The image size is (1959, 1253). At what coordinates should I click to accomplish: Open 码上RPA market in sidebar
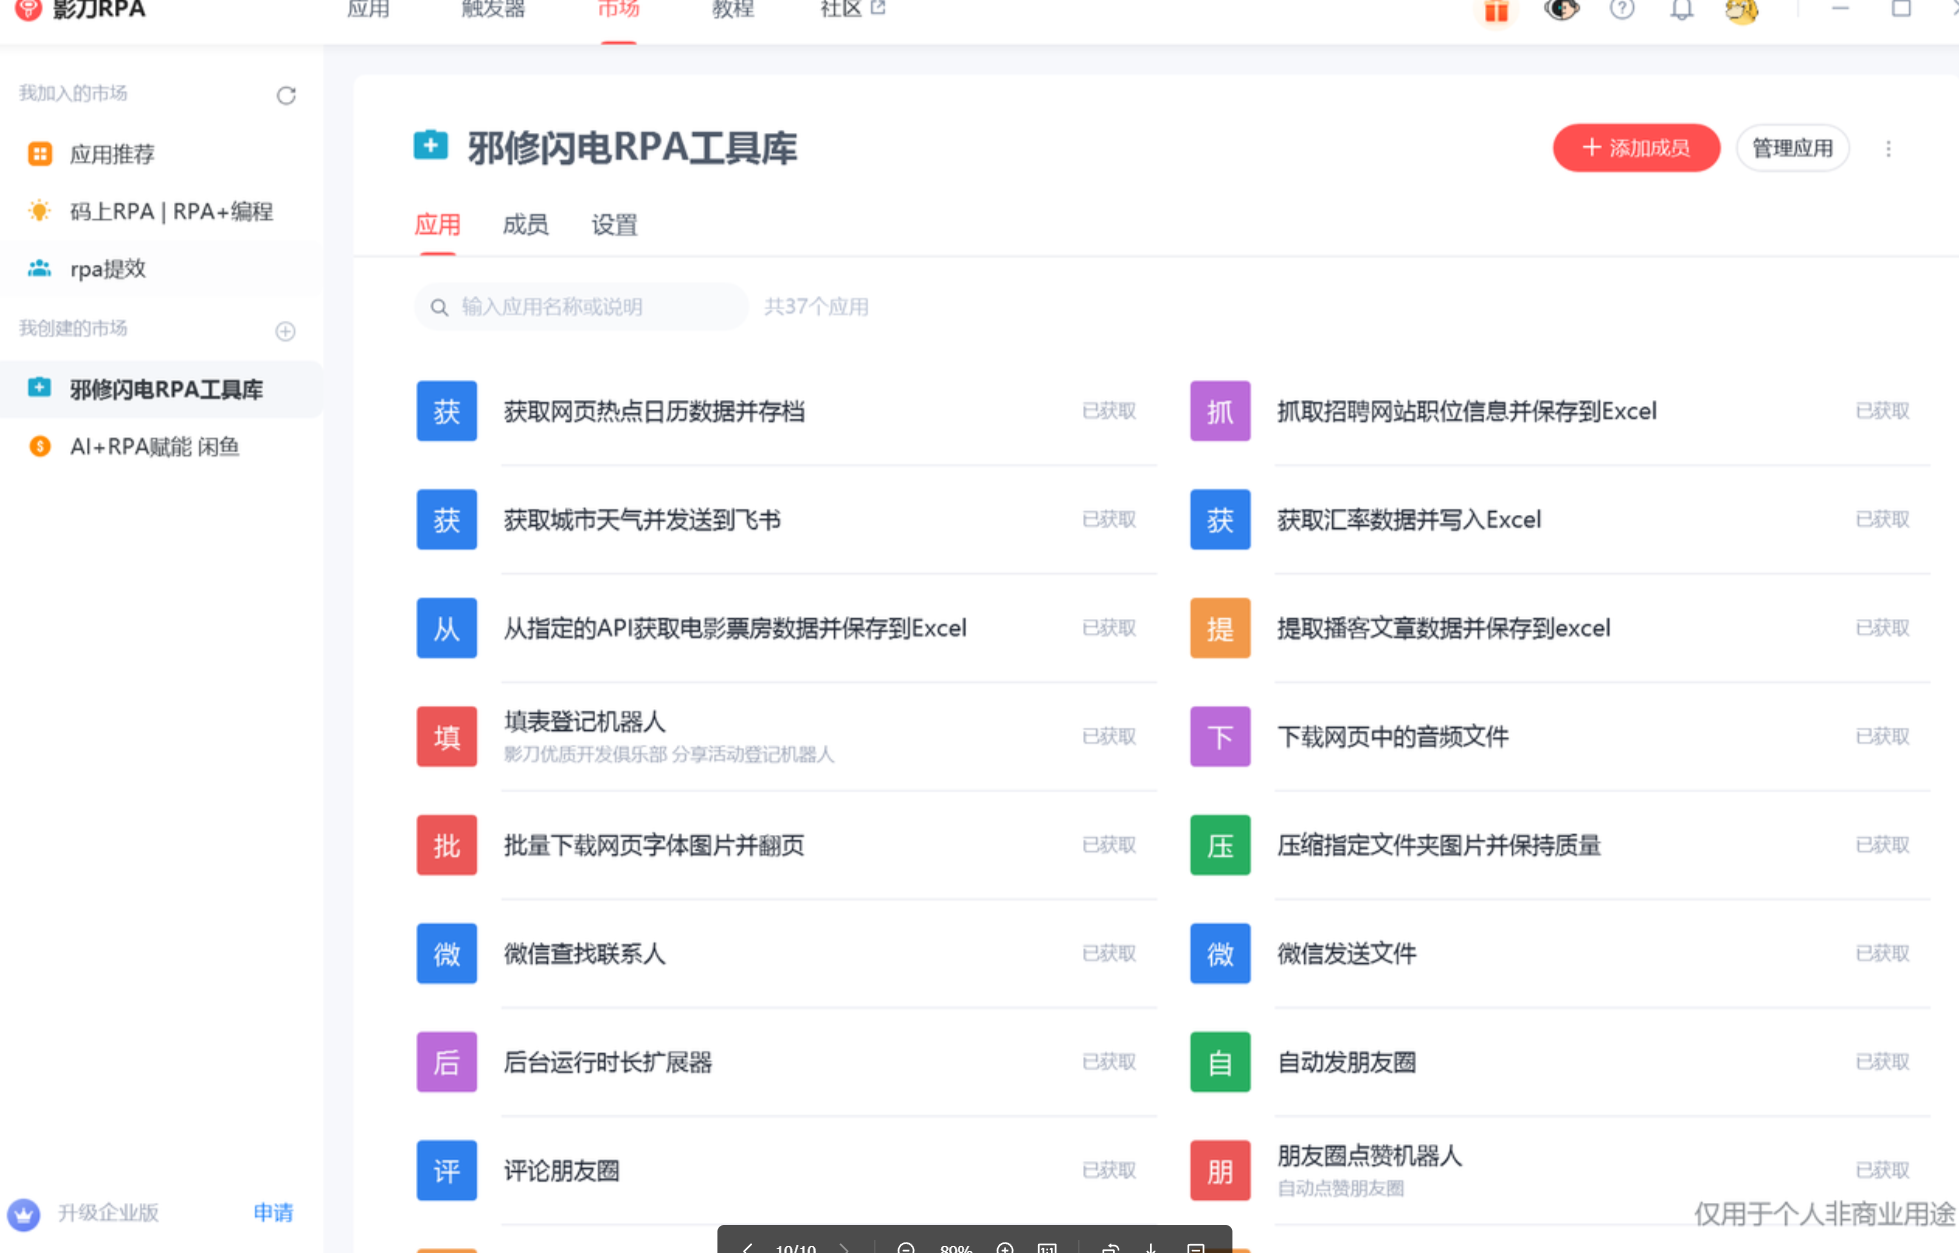click(171, 211)
